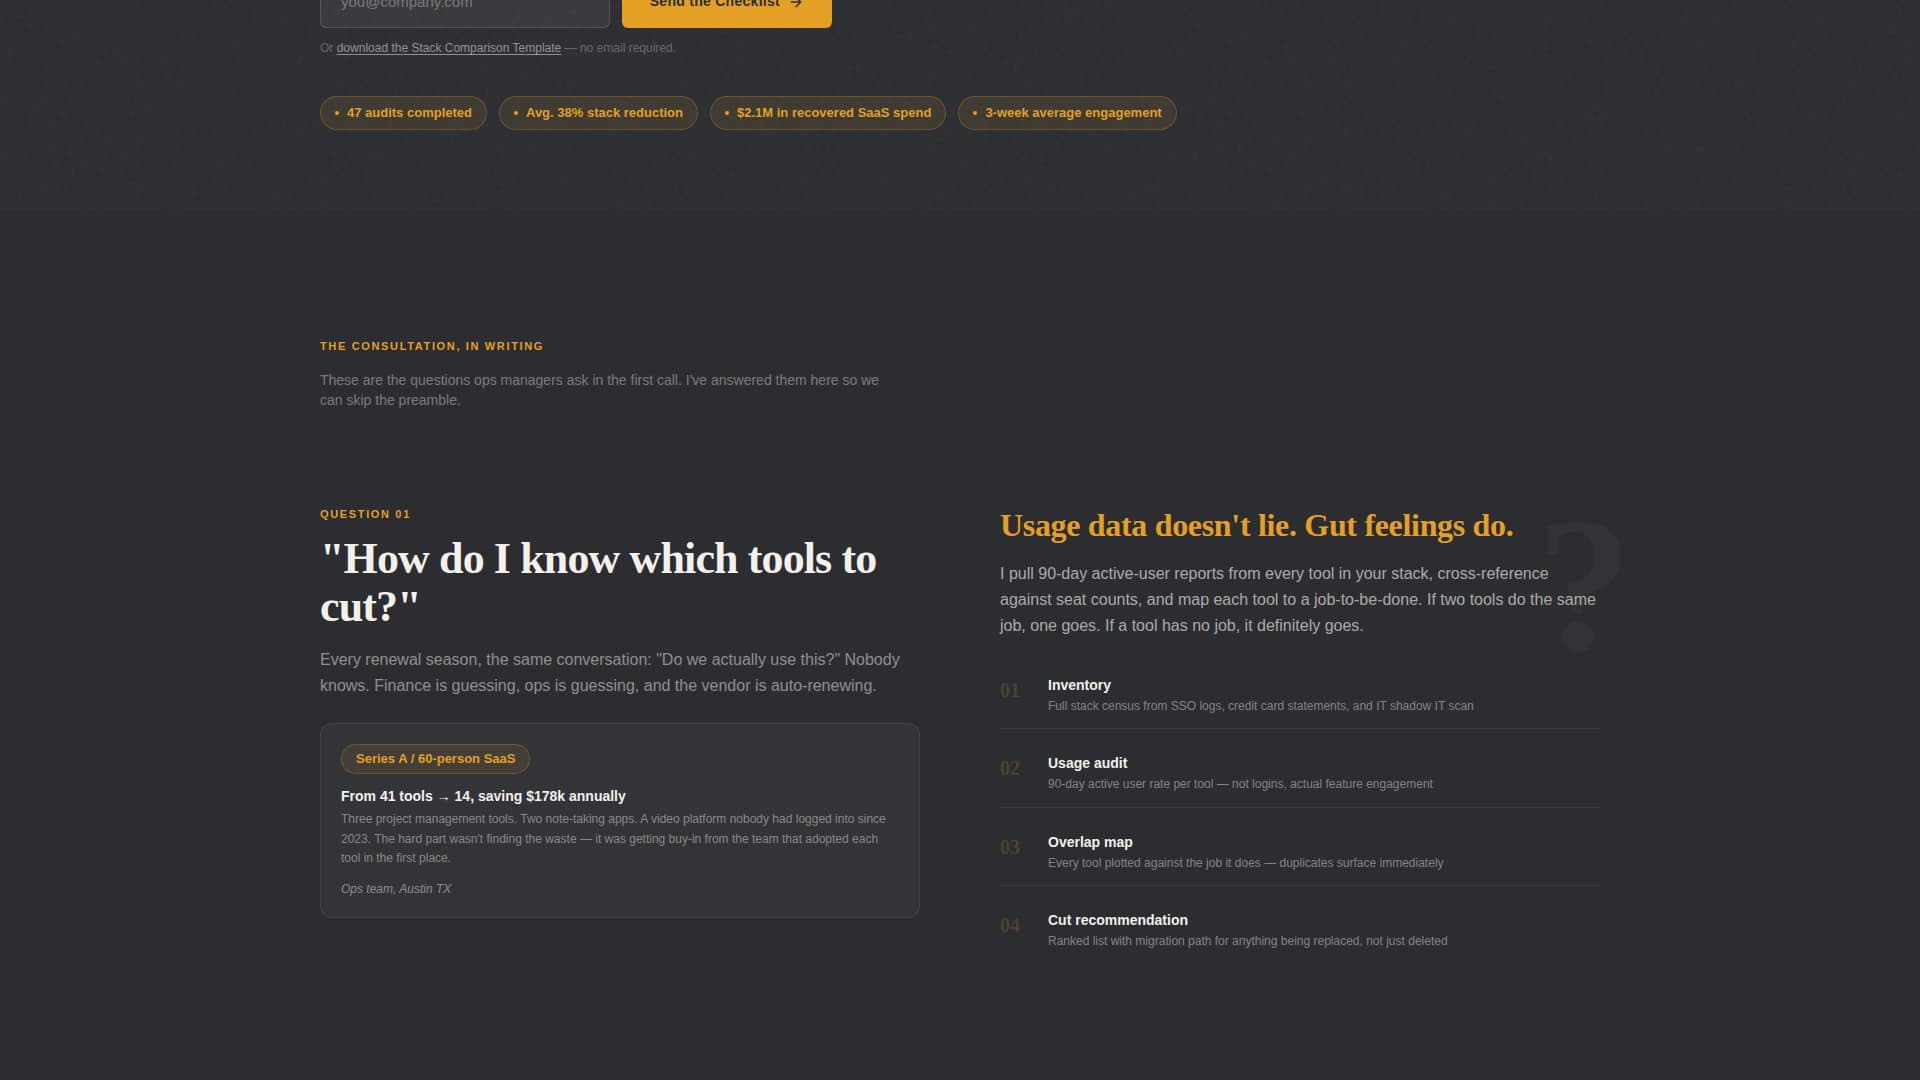Viewport: 1920px width, 1080px height.
Task: Click the Ops team, Austin TX attribution
Action: (x=396, y=889)
